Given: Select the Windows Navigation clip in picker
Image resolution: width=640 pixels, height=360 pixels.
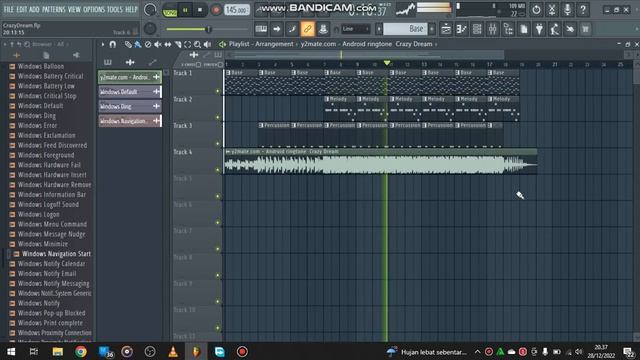Looking at the screenshot, I should point(130,121).
